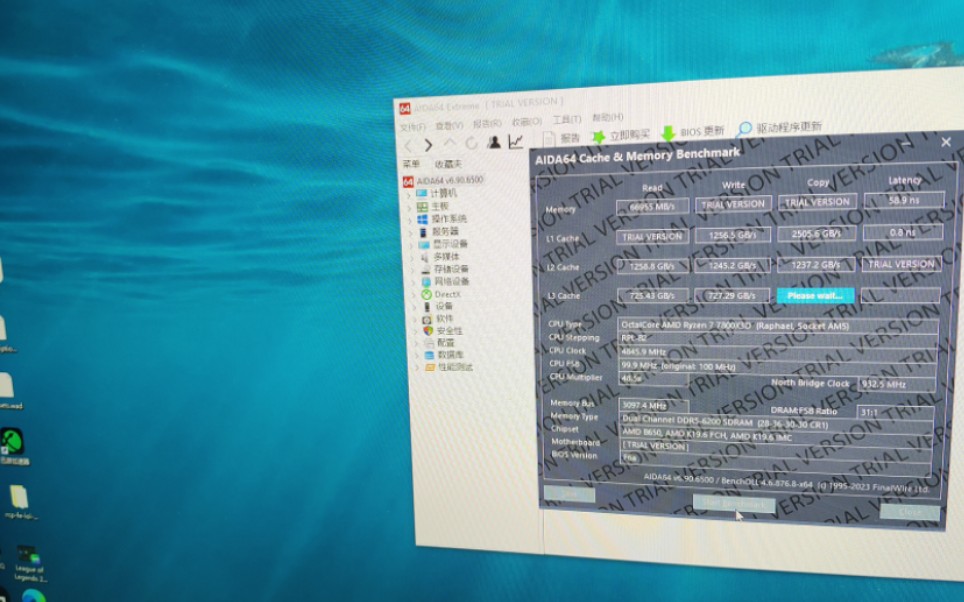This screenshot has width=964, height=602.
Task: Open the 帮助(H) menu
Action: point(607,117)
